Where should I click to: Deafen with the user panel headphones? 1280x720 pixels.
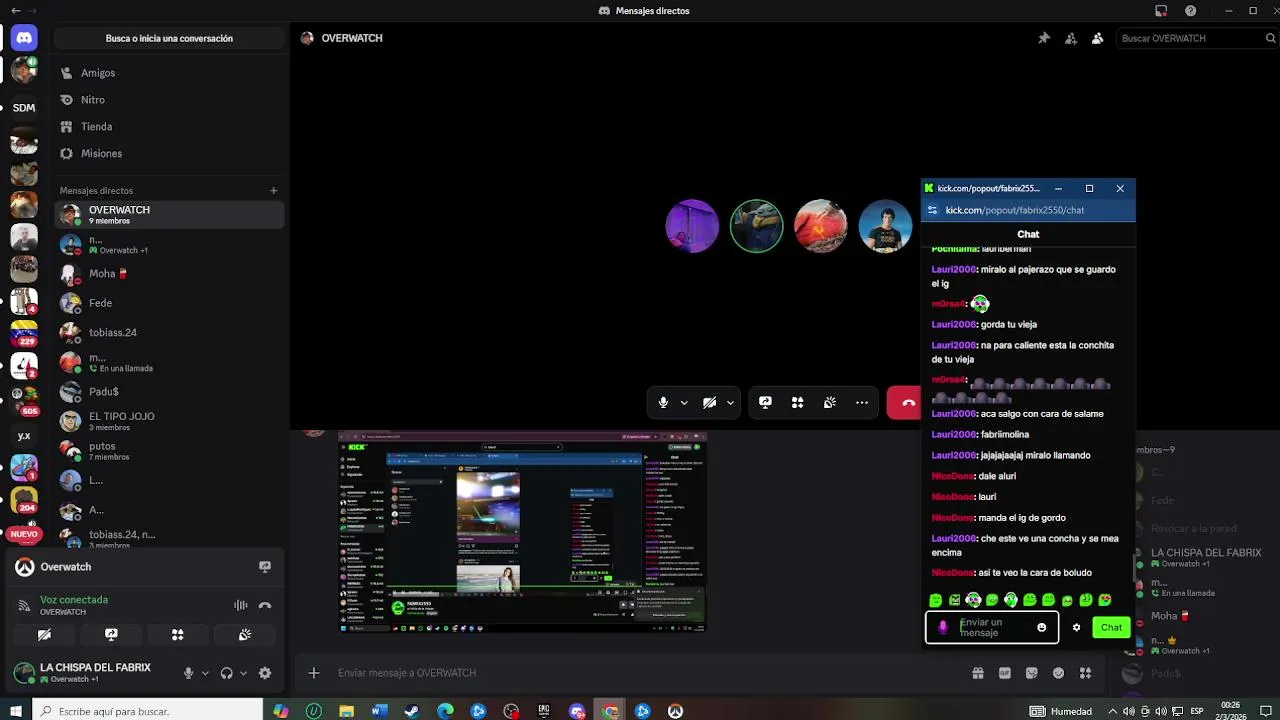point(227,673)
